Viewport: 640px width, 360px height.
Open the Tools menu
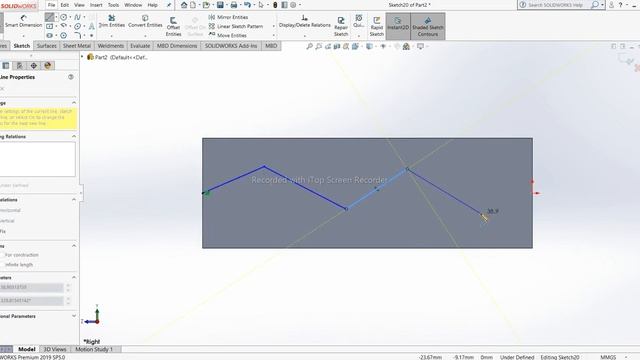[x=113, y=5]
